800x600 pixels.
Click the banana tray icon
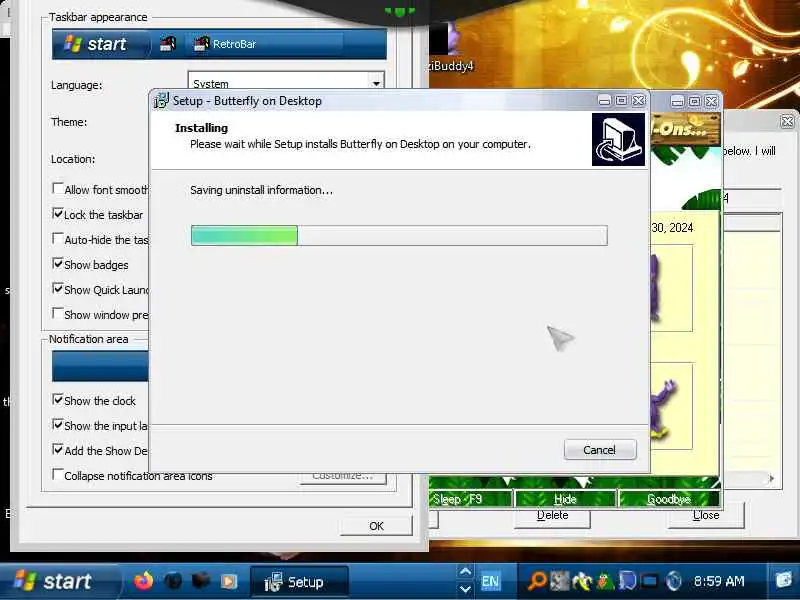[582, 581]
